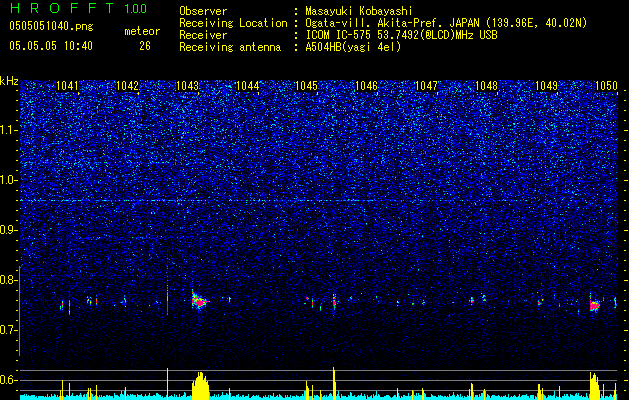Click the tall yellow power spike after 1045
The image size is (629, 400).
click(x=334, y=383)
